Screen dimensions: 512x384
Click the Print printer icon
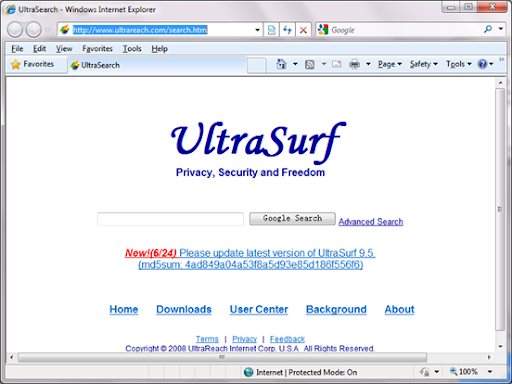(x=354, y=64)
